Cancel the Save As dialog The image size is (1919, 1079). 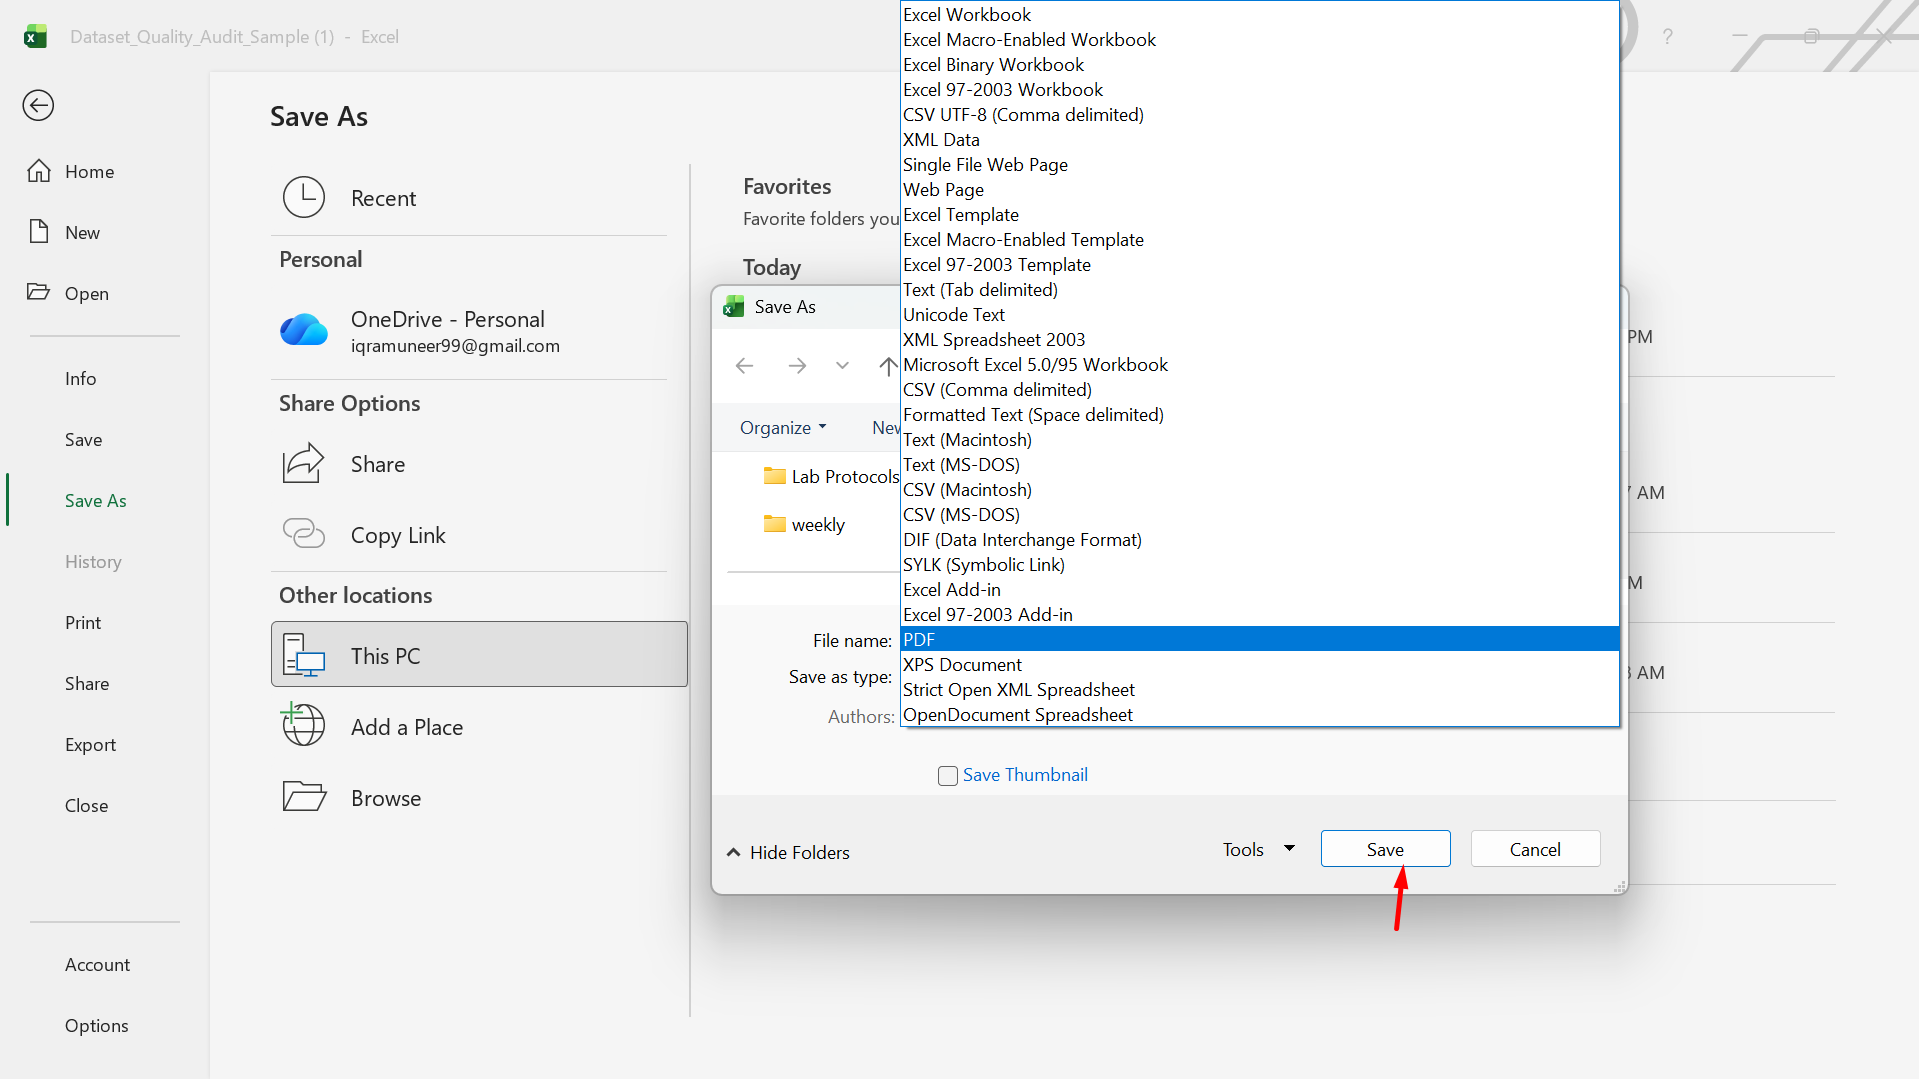point(1535,849)
